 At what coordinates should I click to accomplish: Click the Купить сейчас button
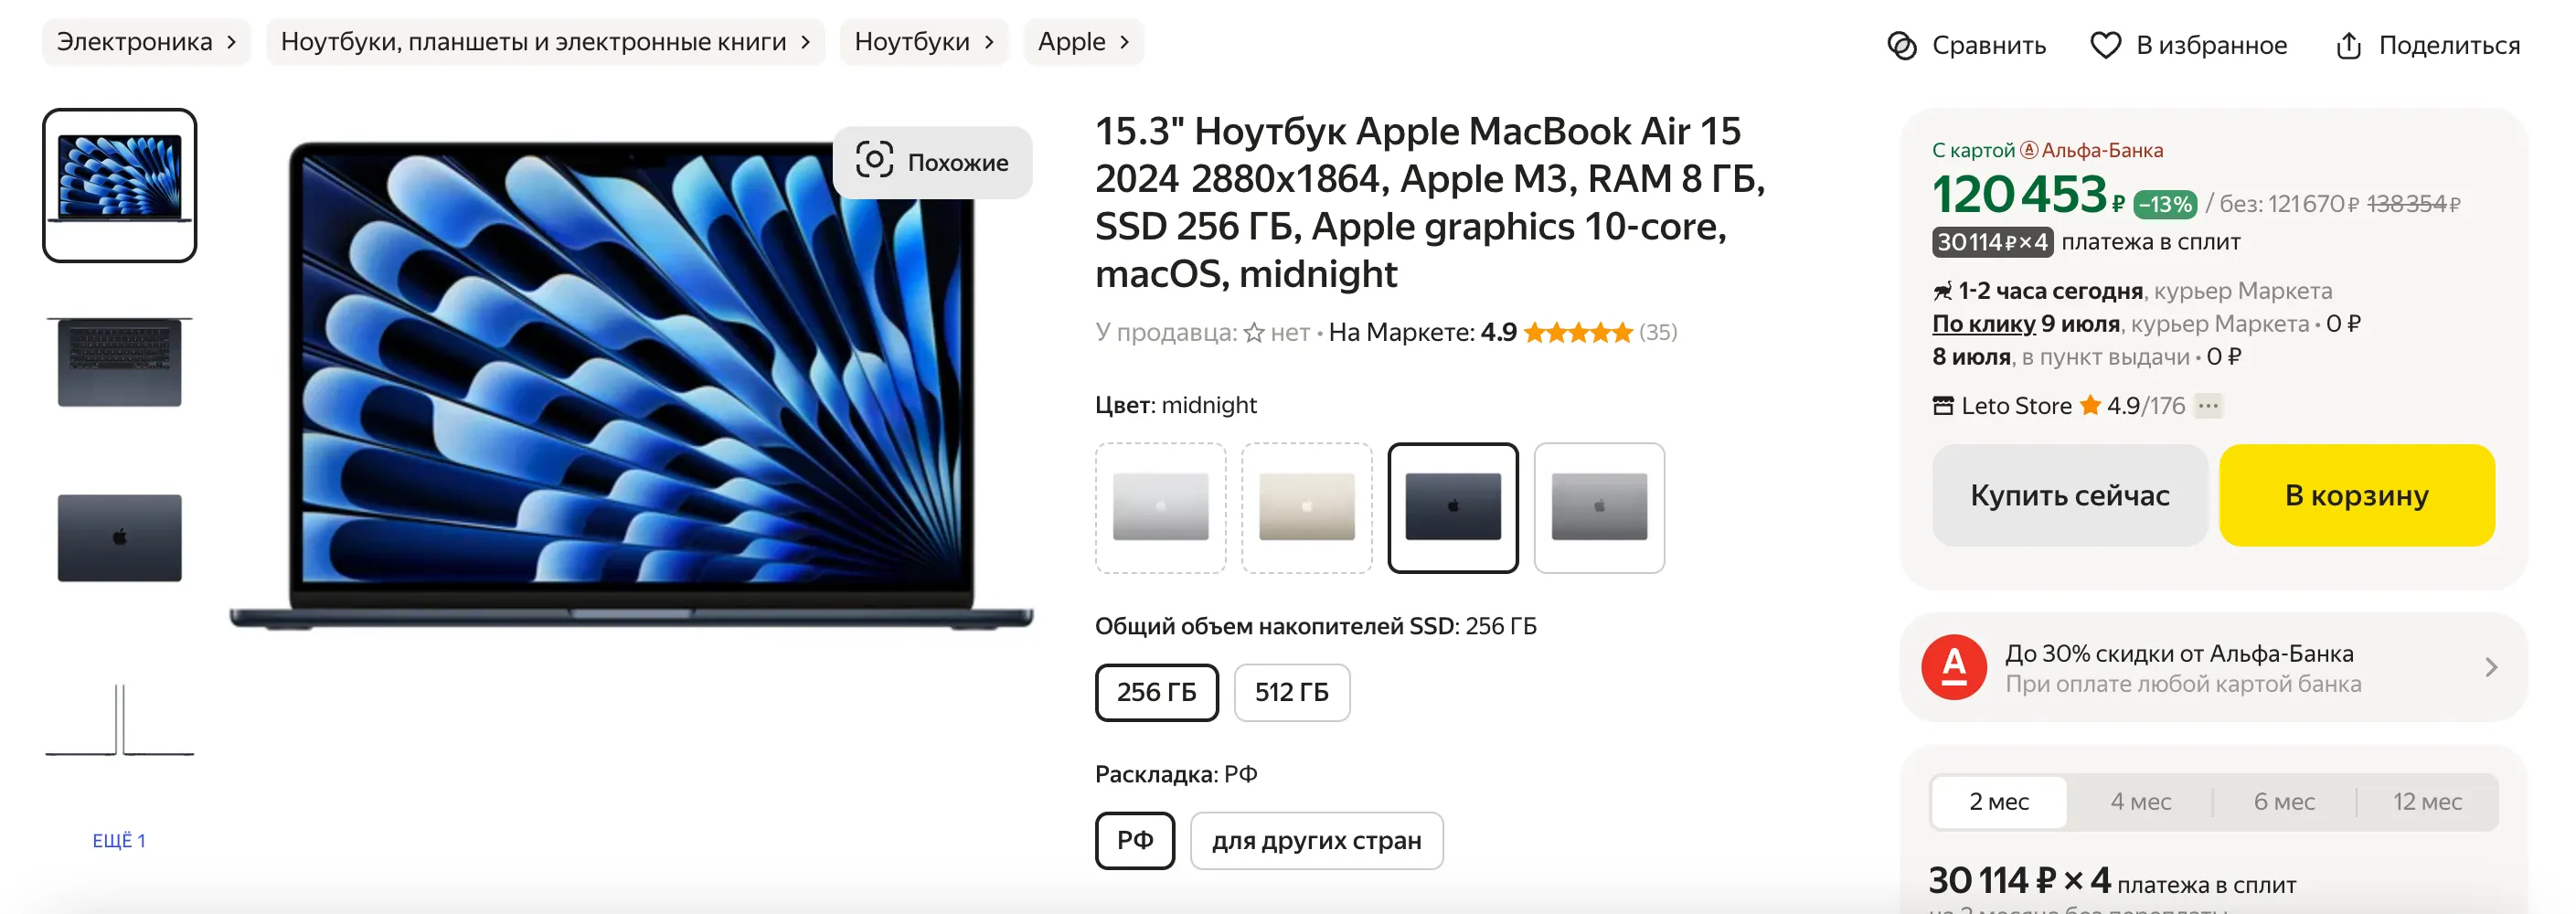coord(2069,495)
